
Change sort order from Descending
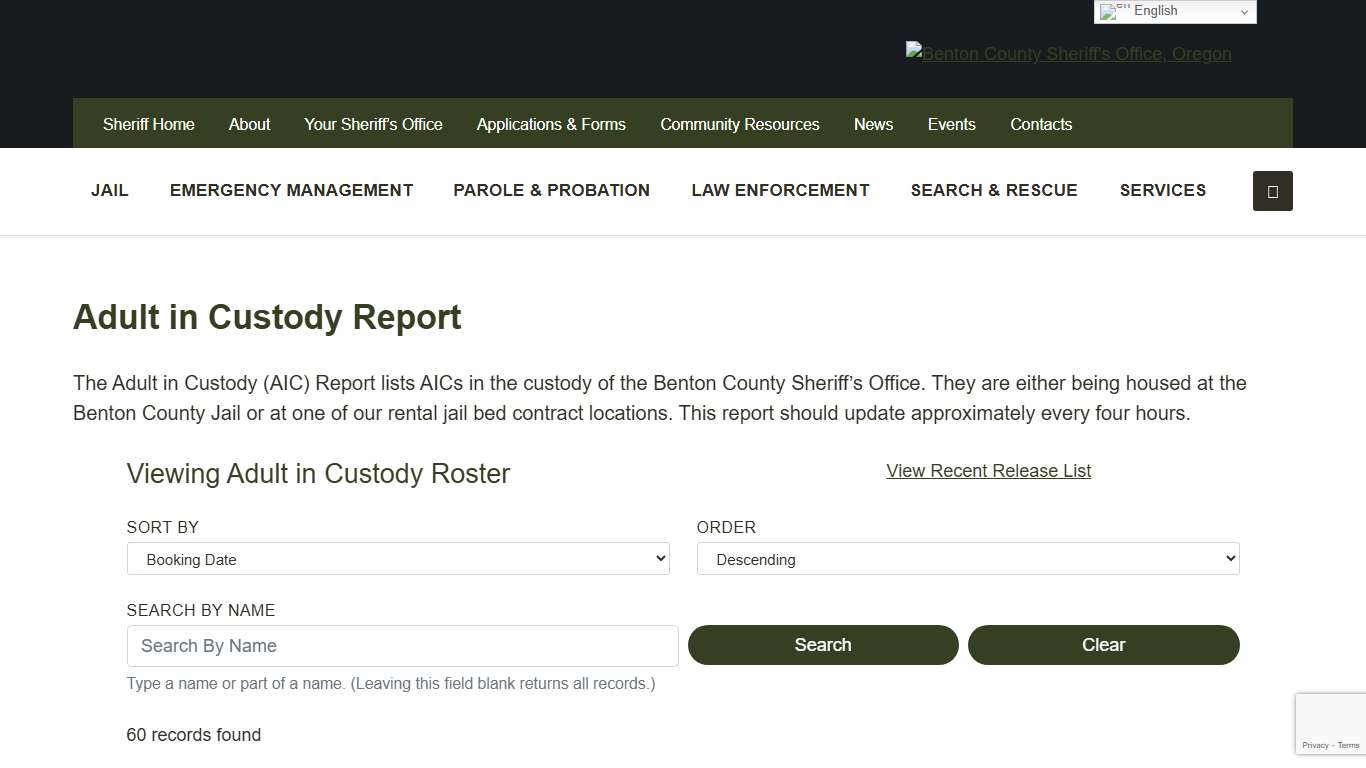coord(967,558)
